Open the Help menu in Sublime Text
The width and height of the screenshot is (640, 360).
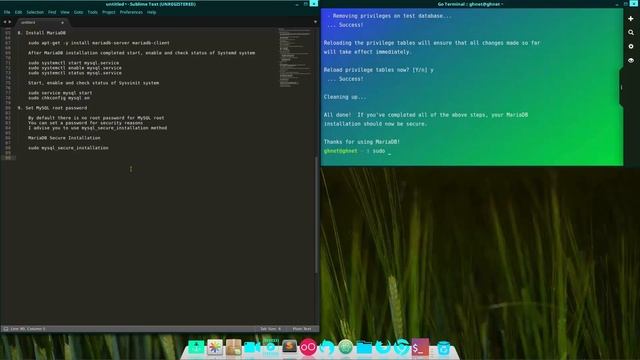[x=151, y=12]
